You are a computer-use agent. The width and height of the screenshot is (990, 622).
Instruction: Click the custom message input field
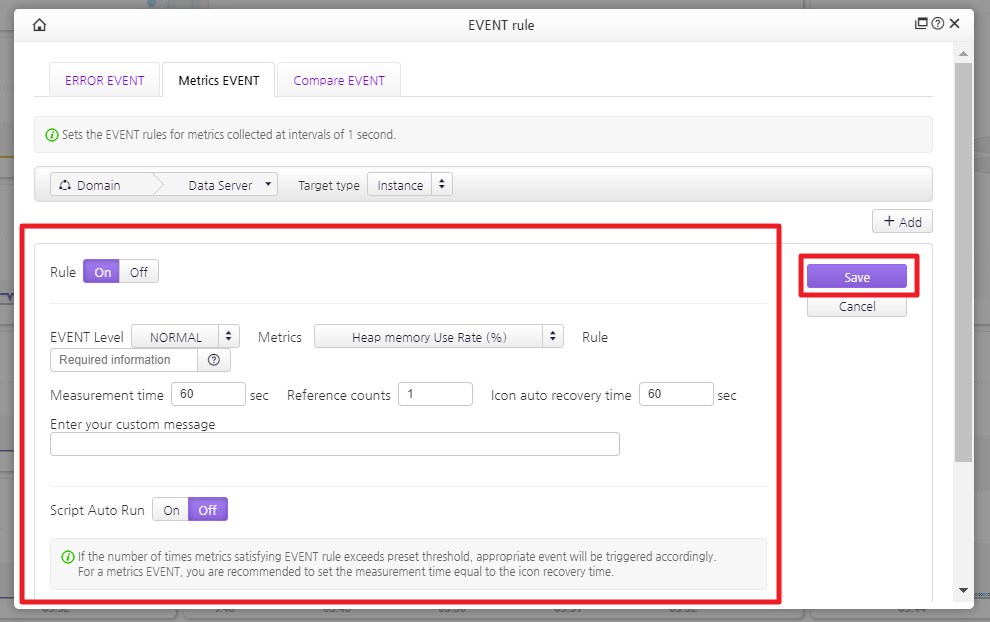(334, 444)
